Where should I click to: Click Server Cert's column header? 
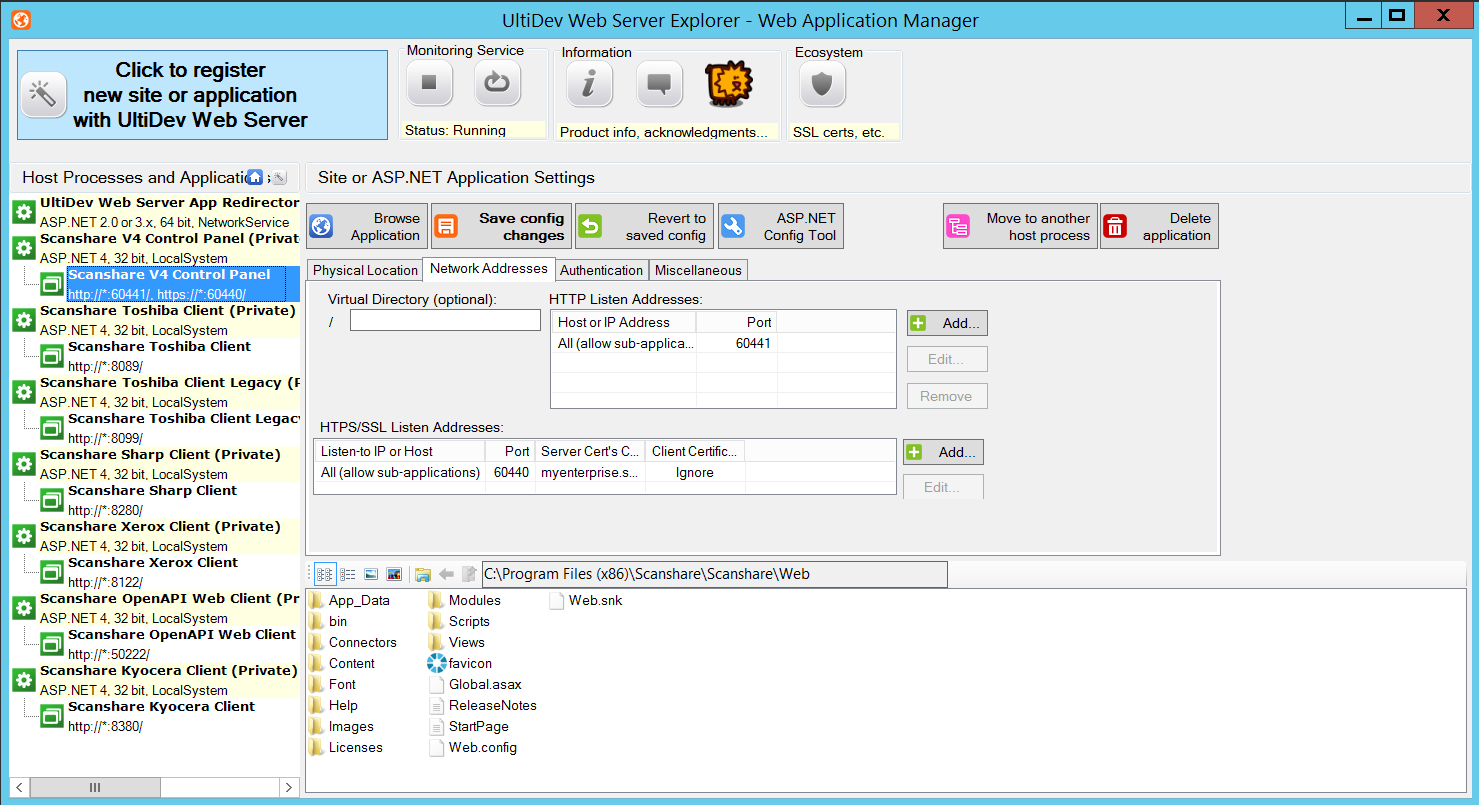point(590,451)
